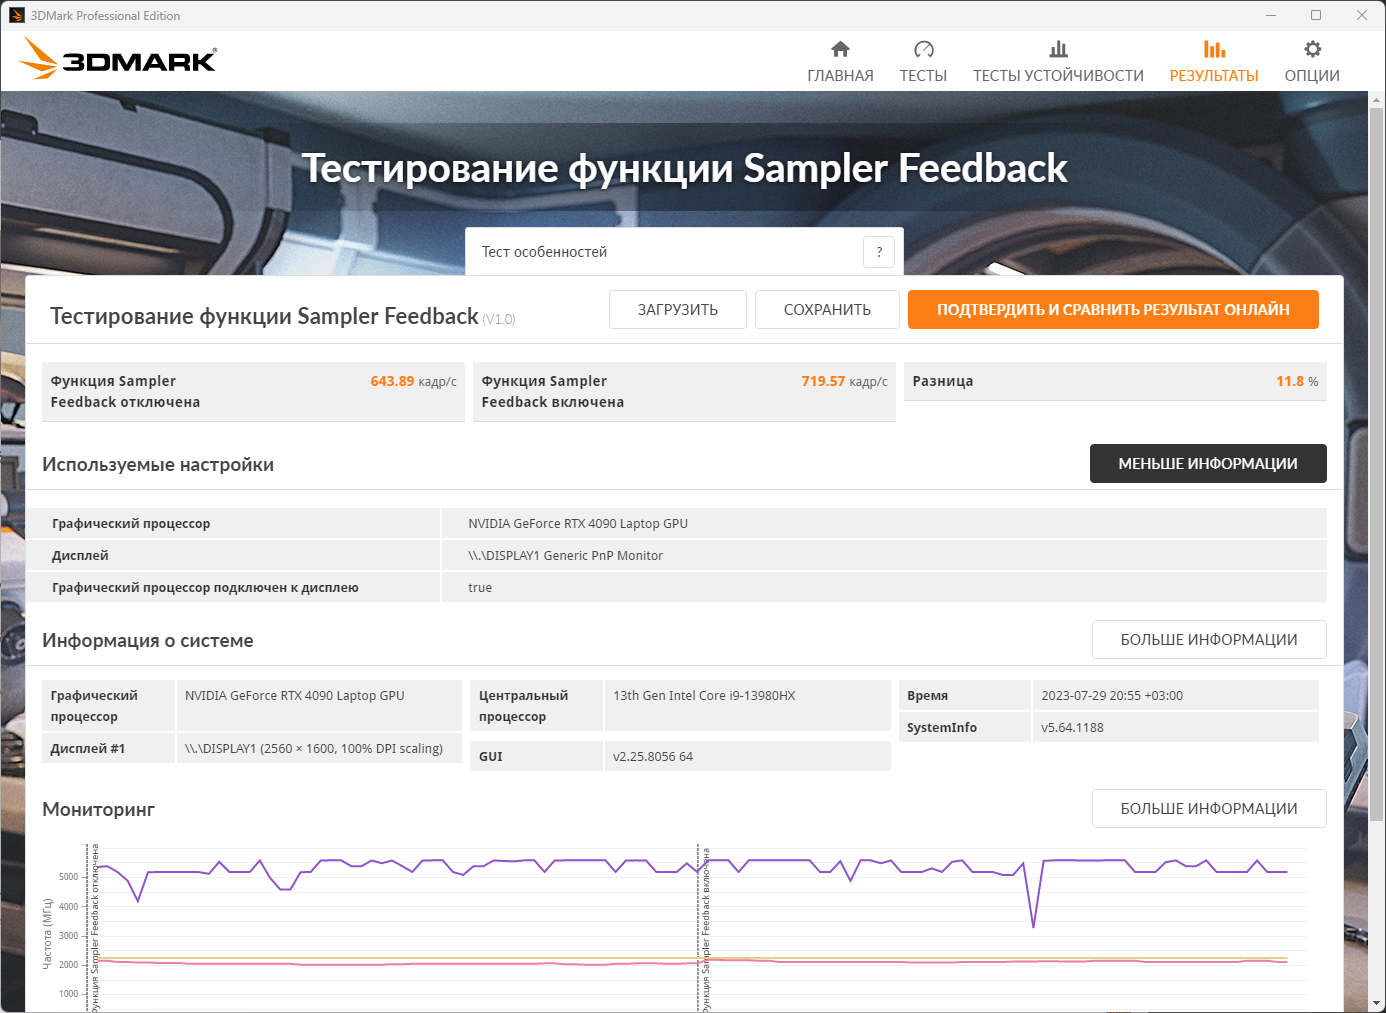This screenshot has width=1386, height=1013.
Task: Click the 13th Gen Intel Core i9-13980HX text
Action: pyautogui.click(x=704, y=696)
